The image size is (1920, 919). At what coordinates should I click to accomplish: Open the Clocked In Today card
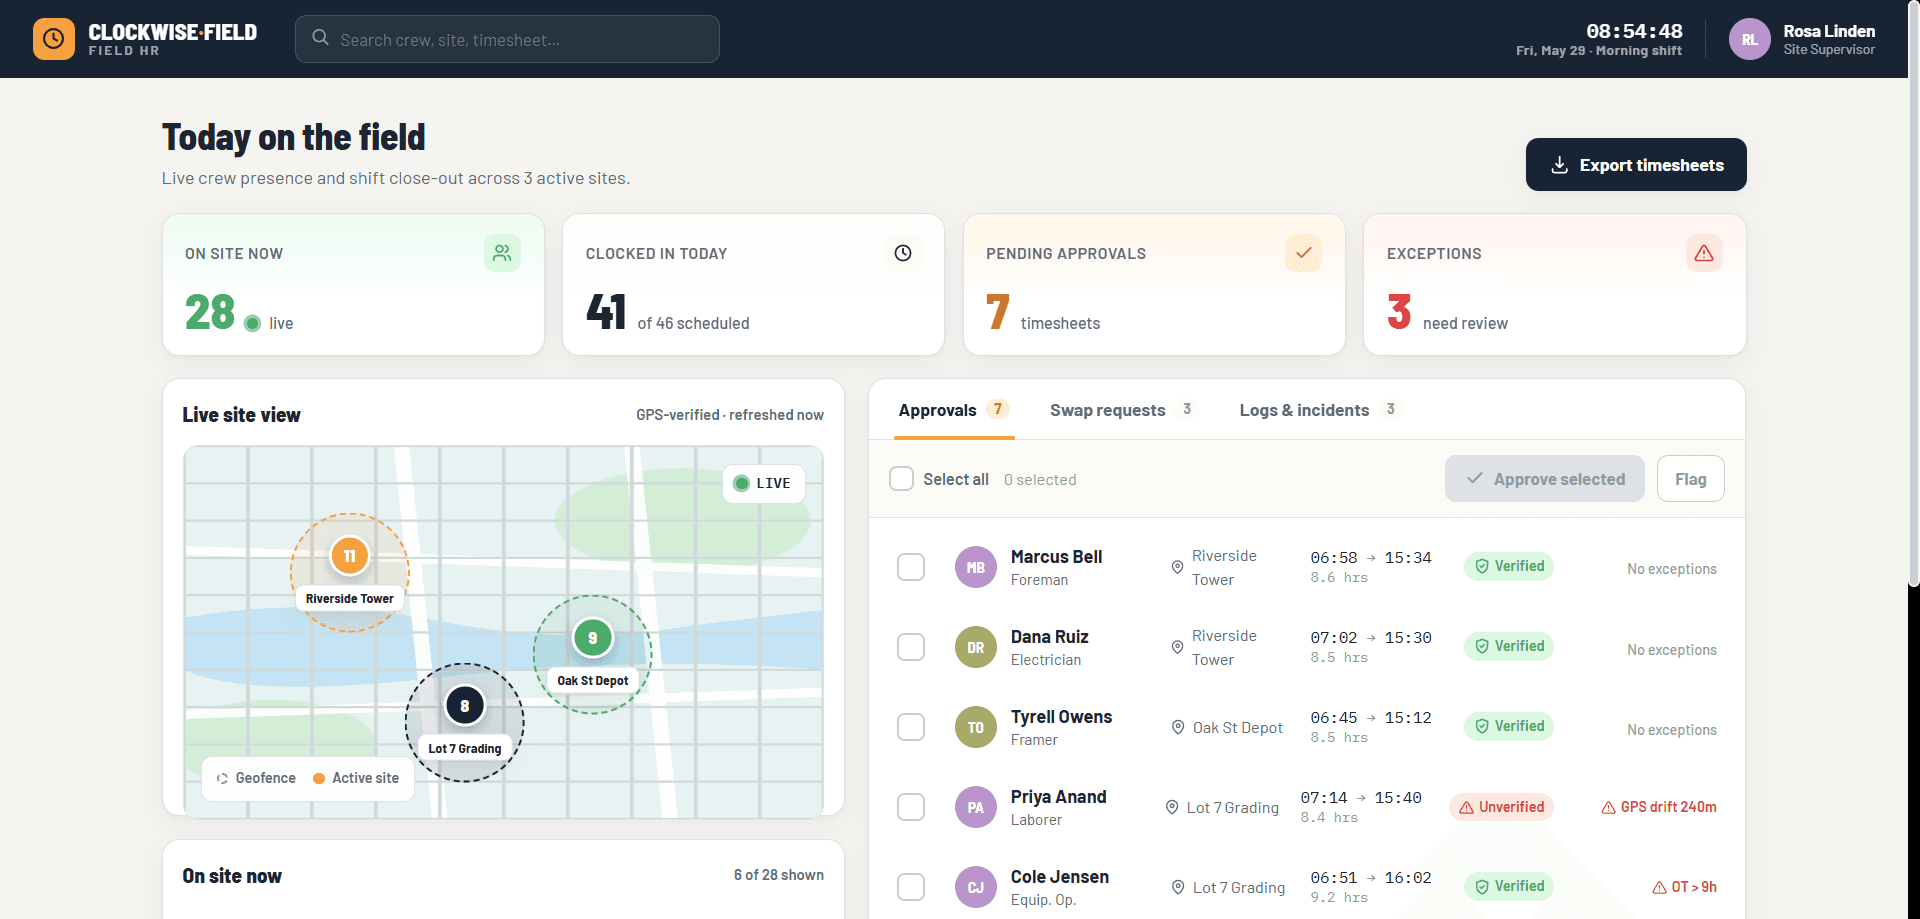click(753, 284)
